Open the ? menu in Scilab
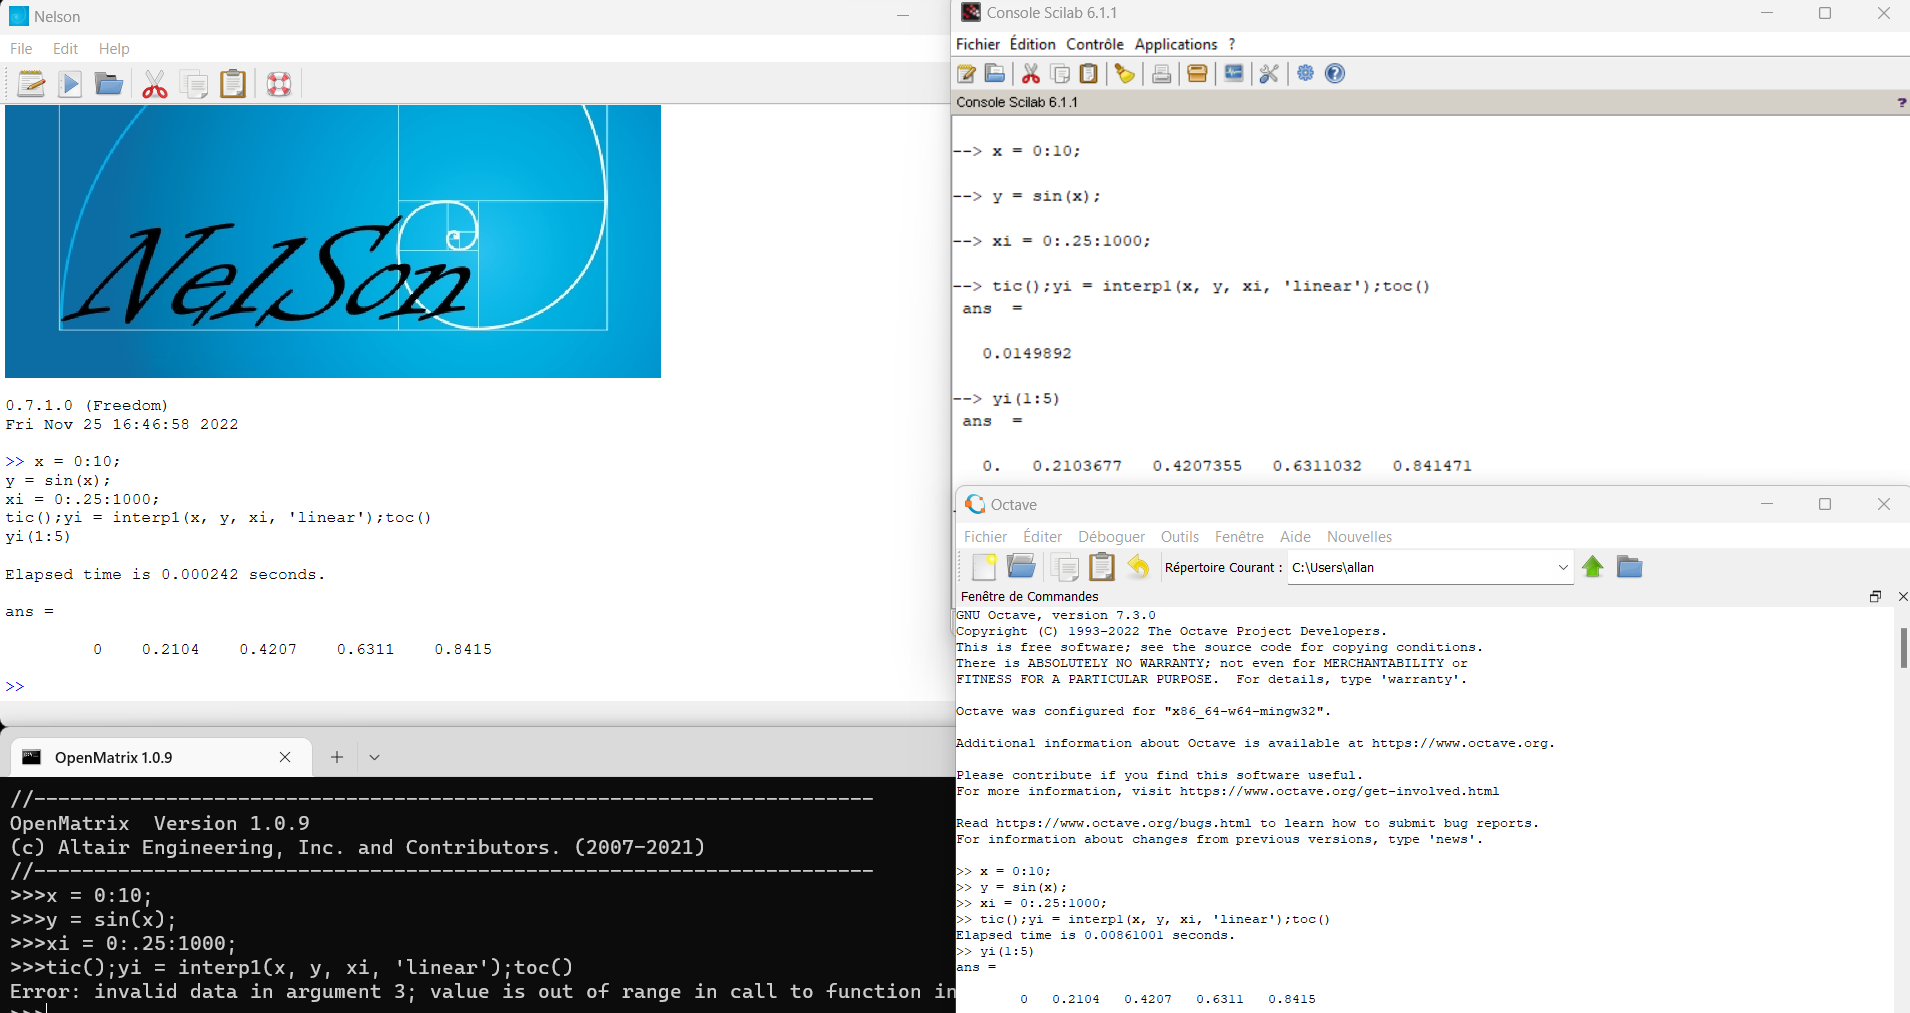The image size is (1910, 1013). coord(1231,44)
